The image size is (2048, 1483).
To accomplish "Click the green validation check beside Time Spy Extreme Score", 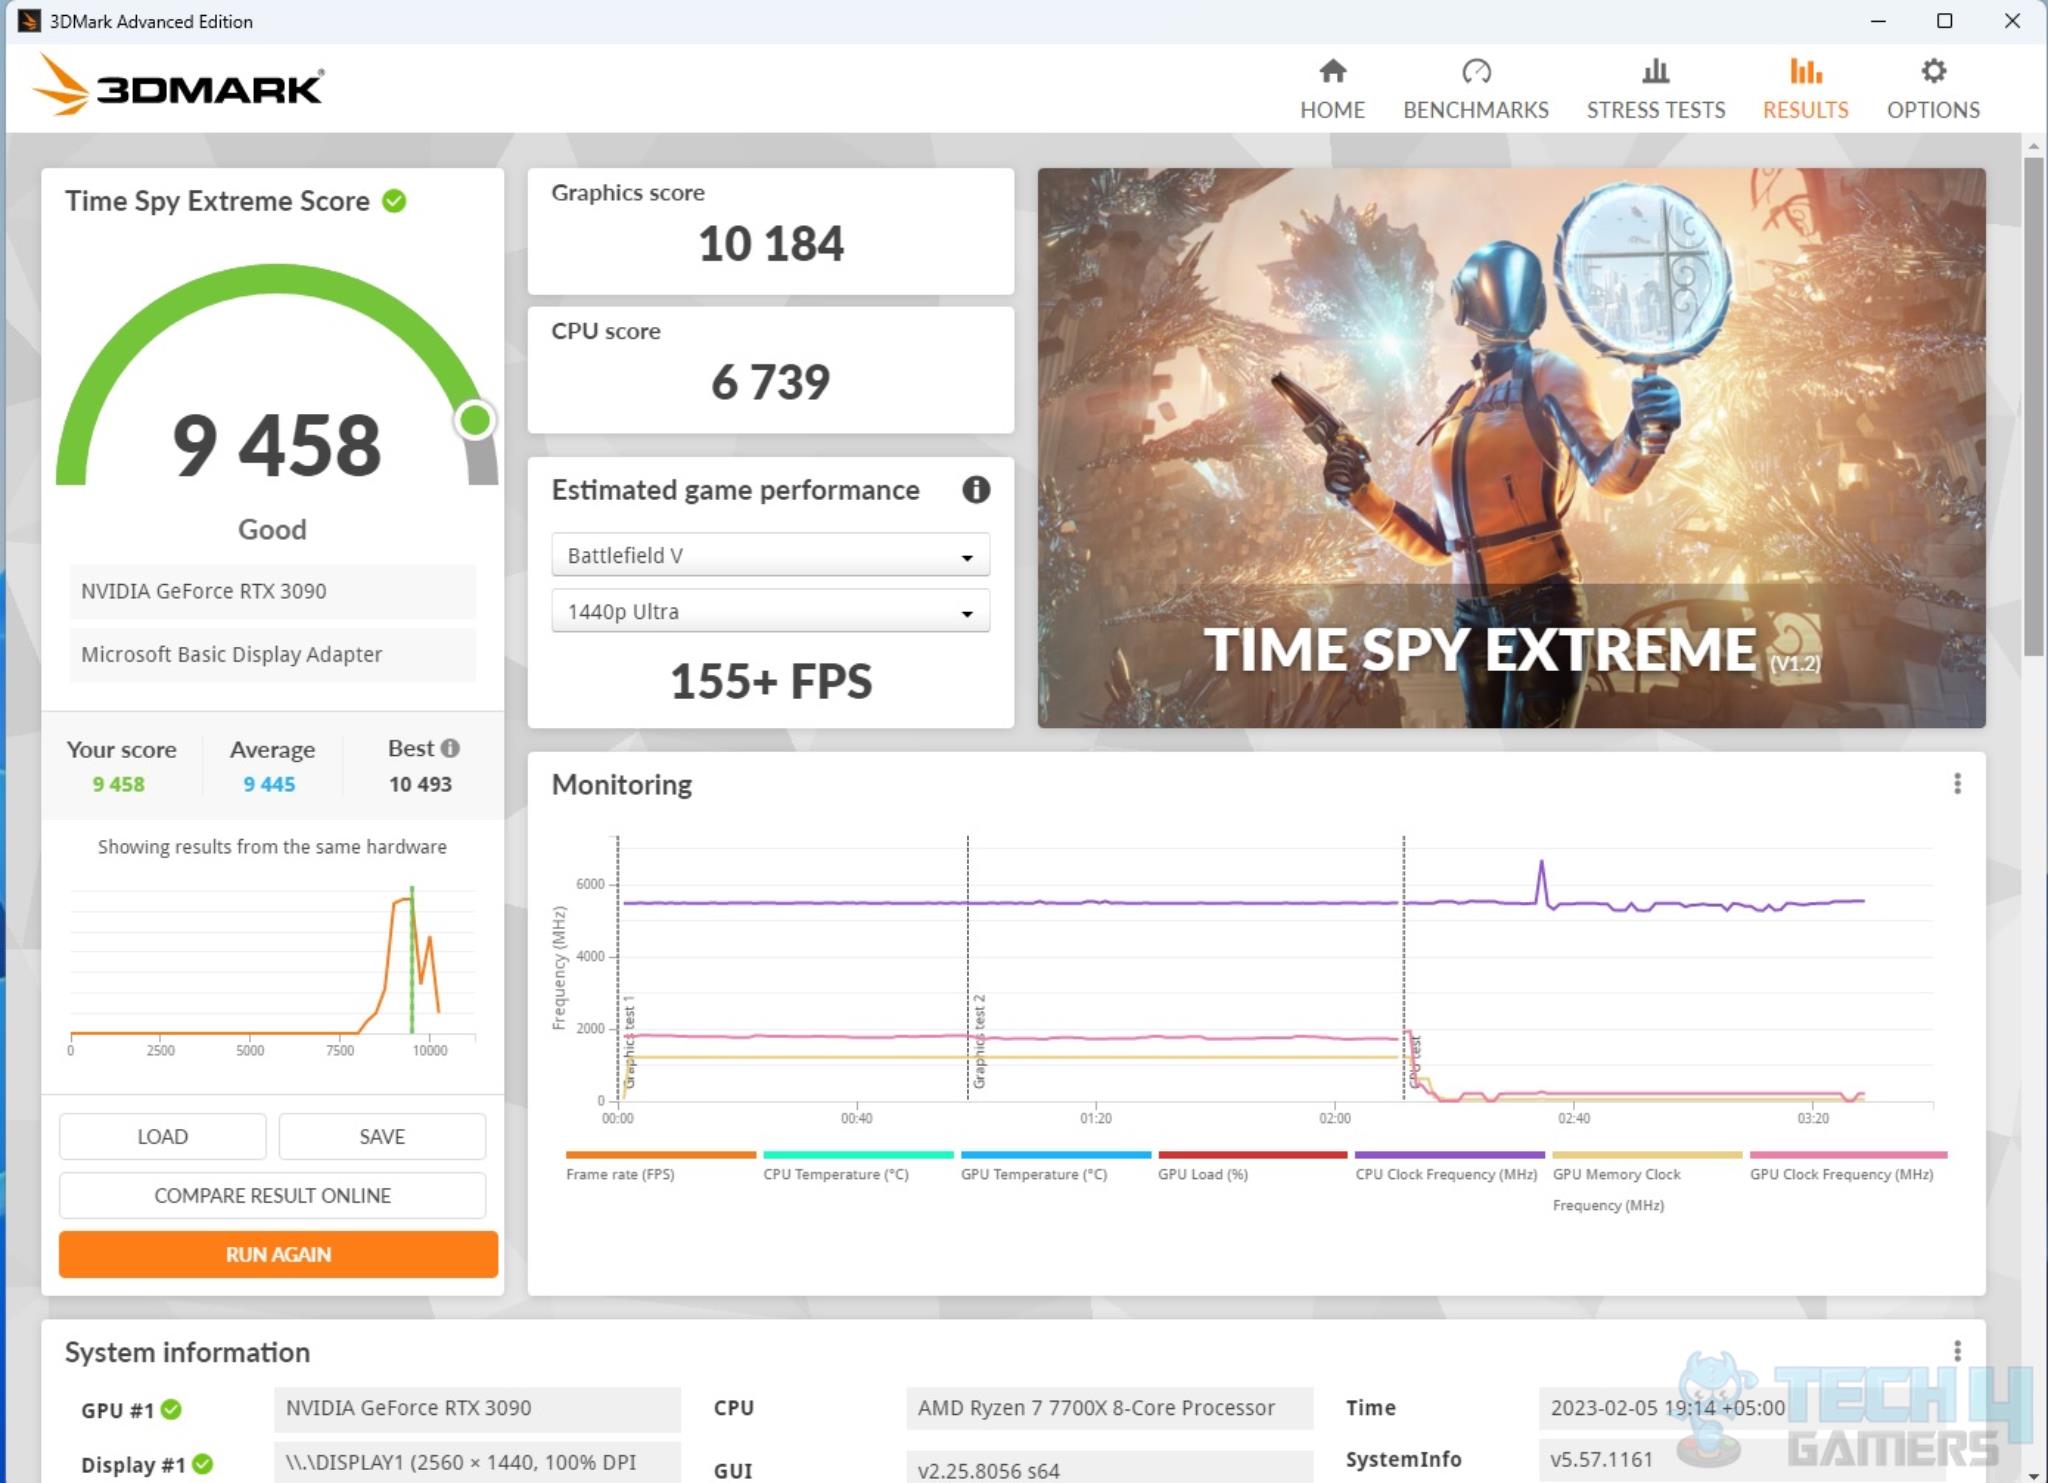I will click(x=395, y=201).
